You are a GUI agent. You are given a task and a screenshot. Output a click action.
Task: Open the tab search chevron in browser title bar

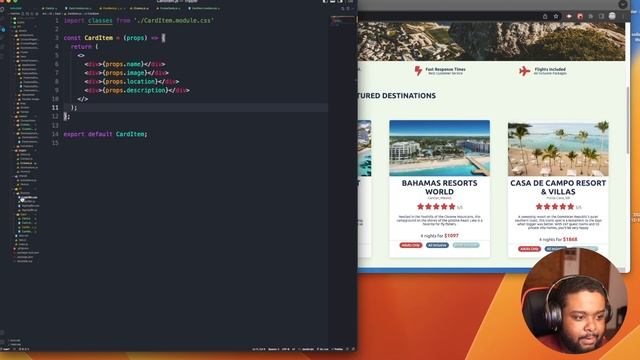click(x=623, y=4)
